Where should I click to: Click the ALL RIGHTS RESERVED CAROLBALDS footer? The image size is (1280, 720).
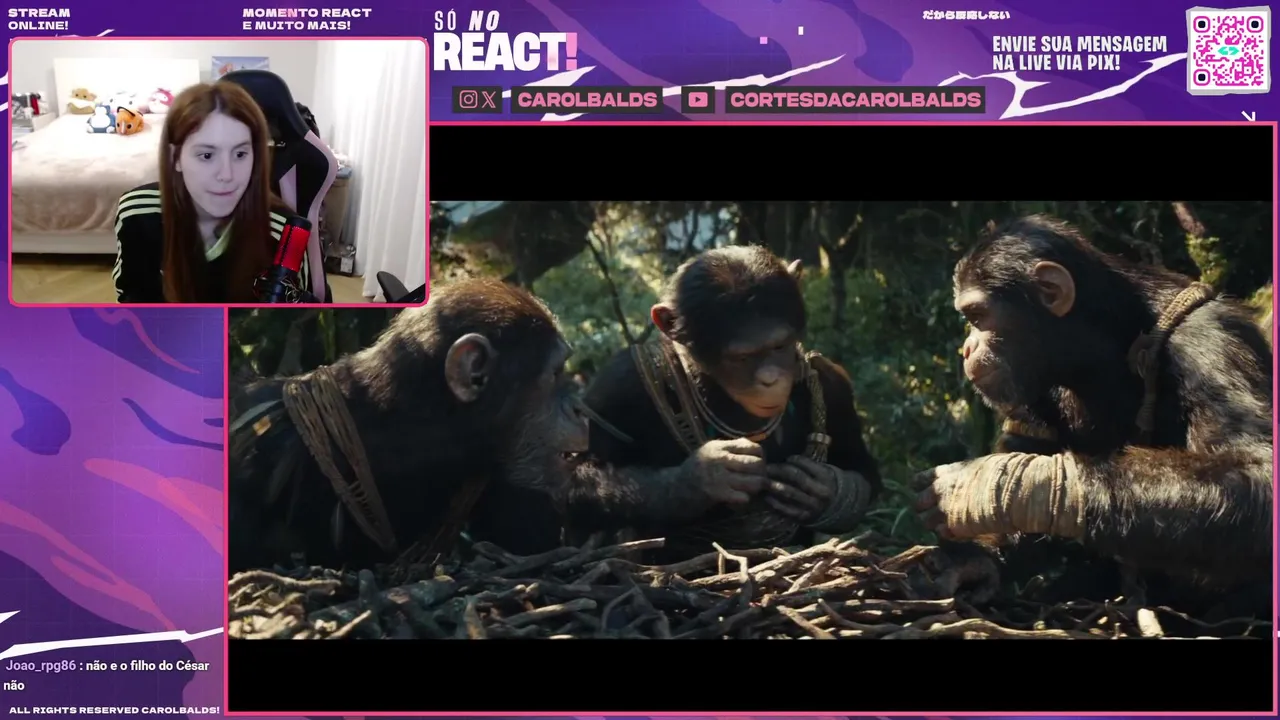tap(114, 710)
